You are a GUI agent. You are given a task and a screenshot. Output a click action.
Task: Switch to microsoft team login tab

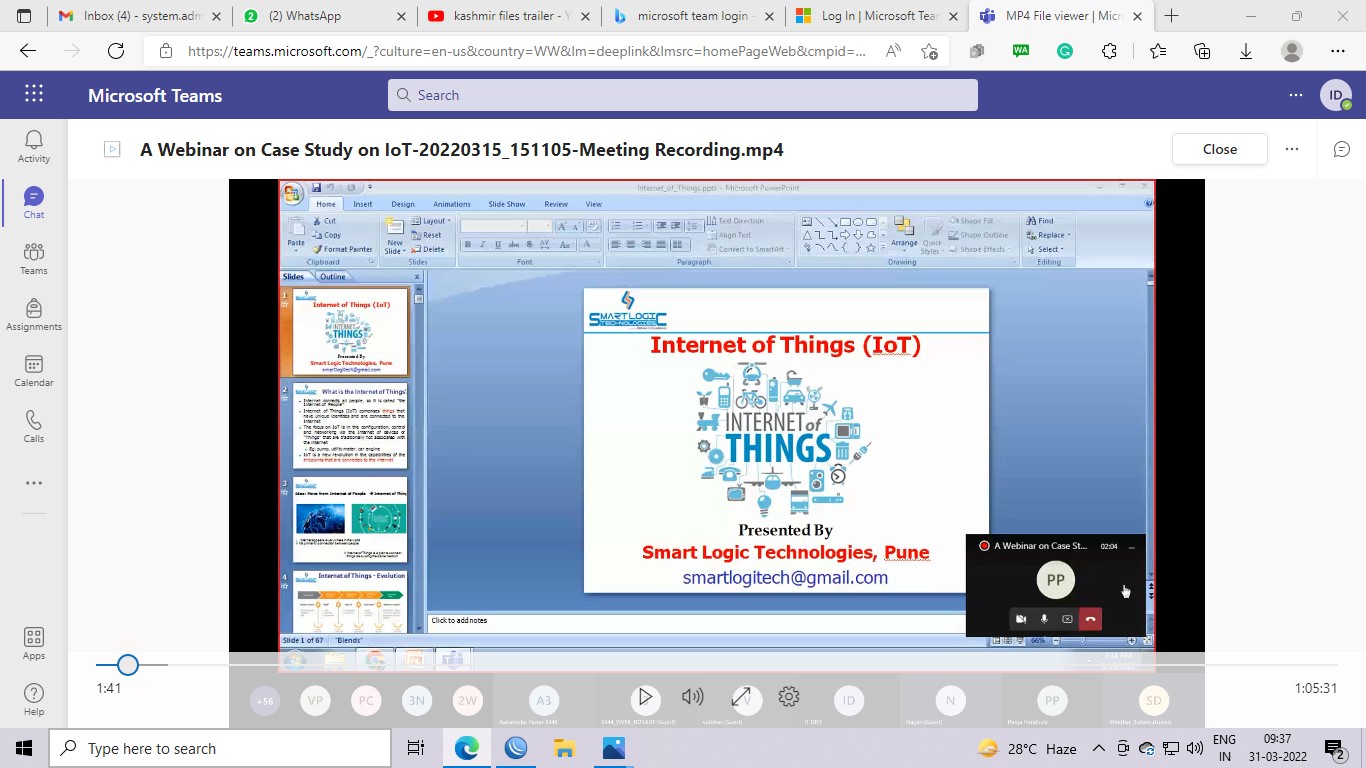694,16
